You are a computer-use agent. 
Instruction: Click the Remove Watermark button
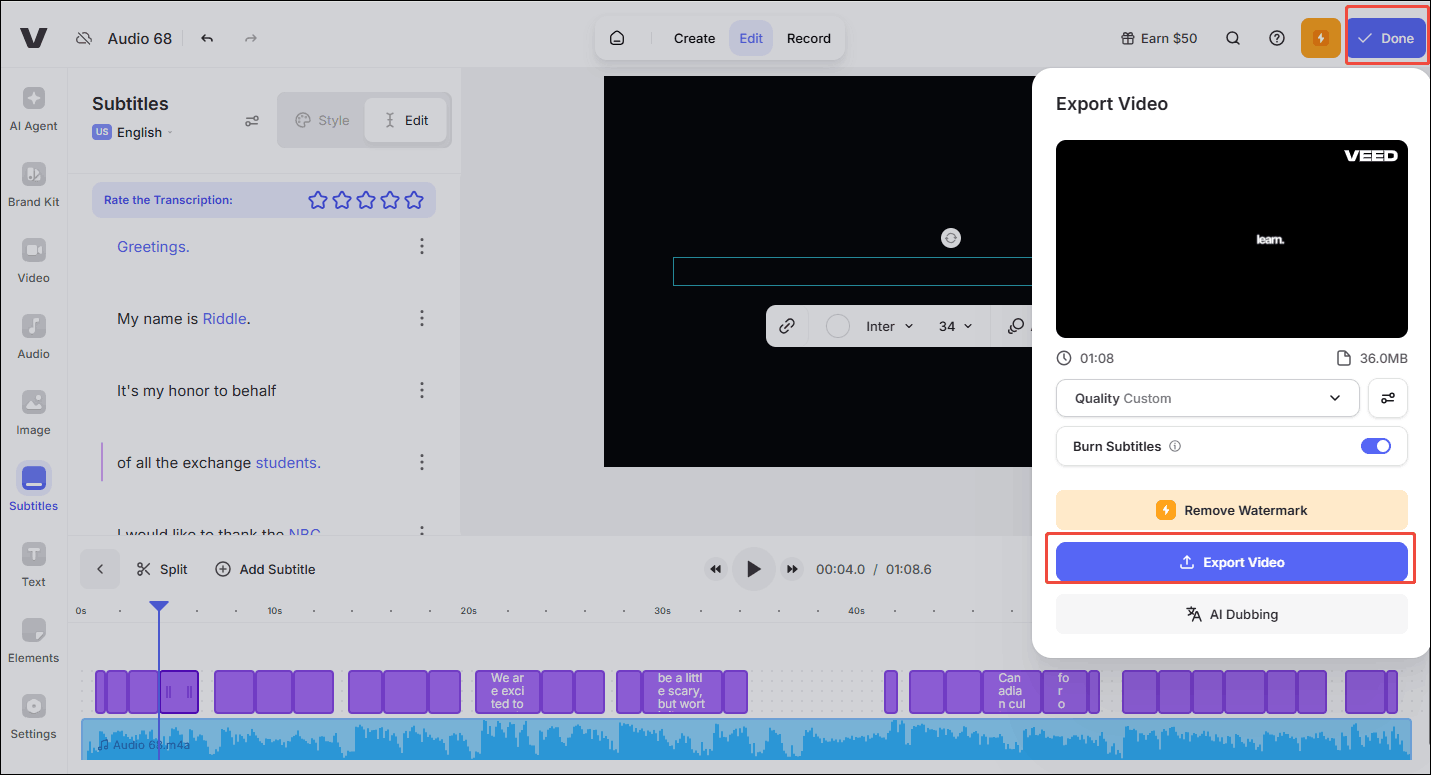click(x=1231, y=510)
